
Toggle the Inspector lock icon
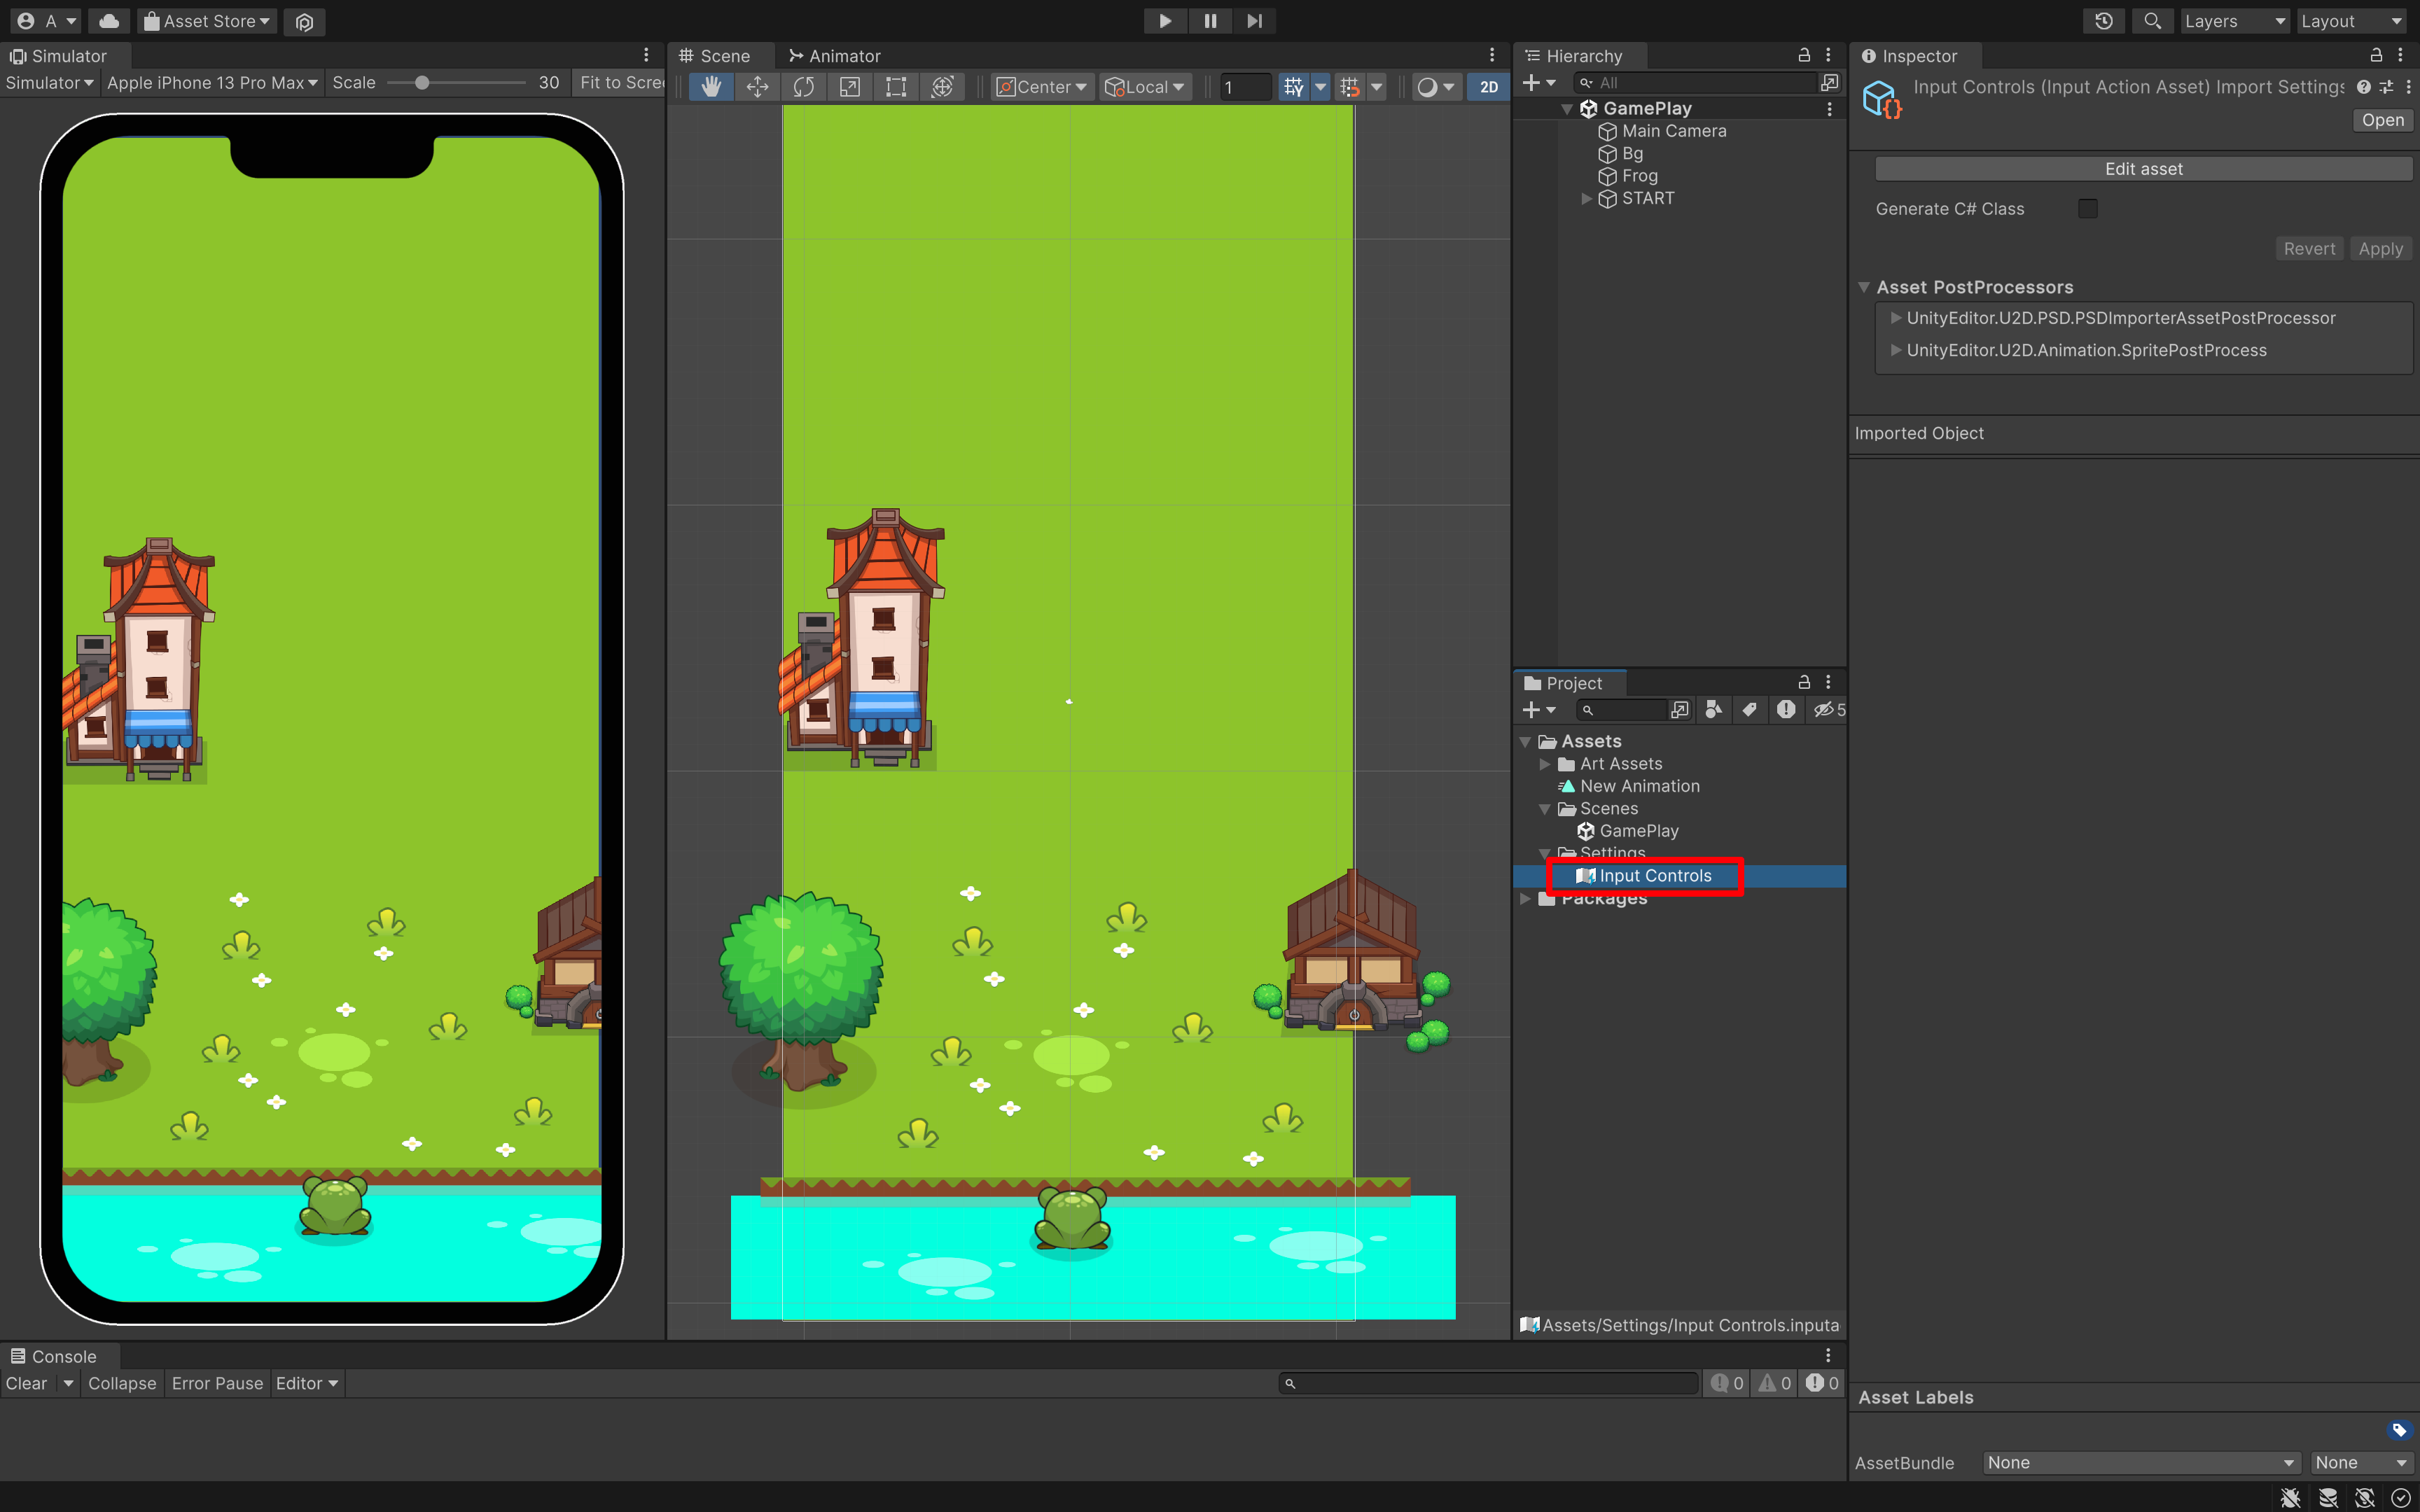(x=2376, y=56)
